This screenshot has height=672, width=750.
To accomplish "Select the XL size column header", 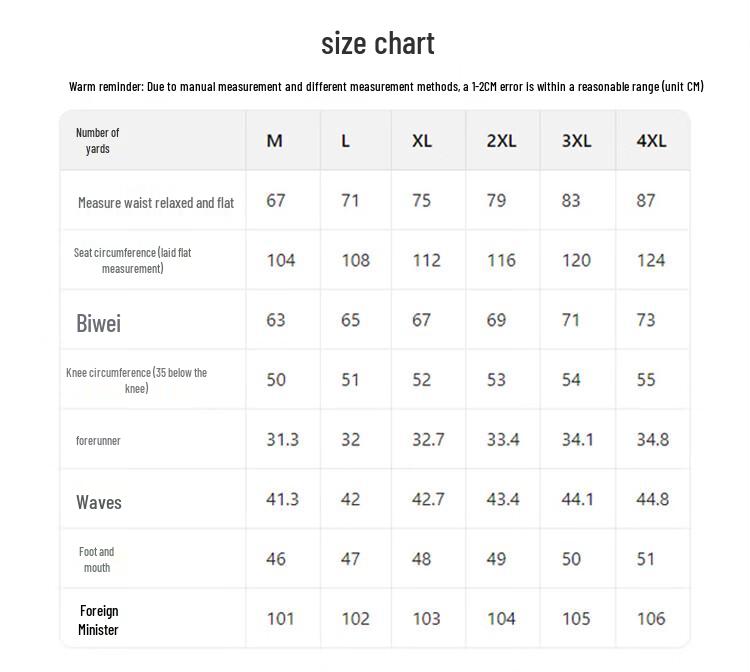I will [422, 141].
